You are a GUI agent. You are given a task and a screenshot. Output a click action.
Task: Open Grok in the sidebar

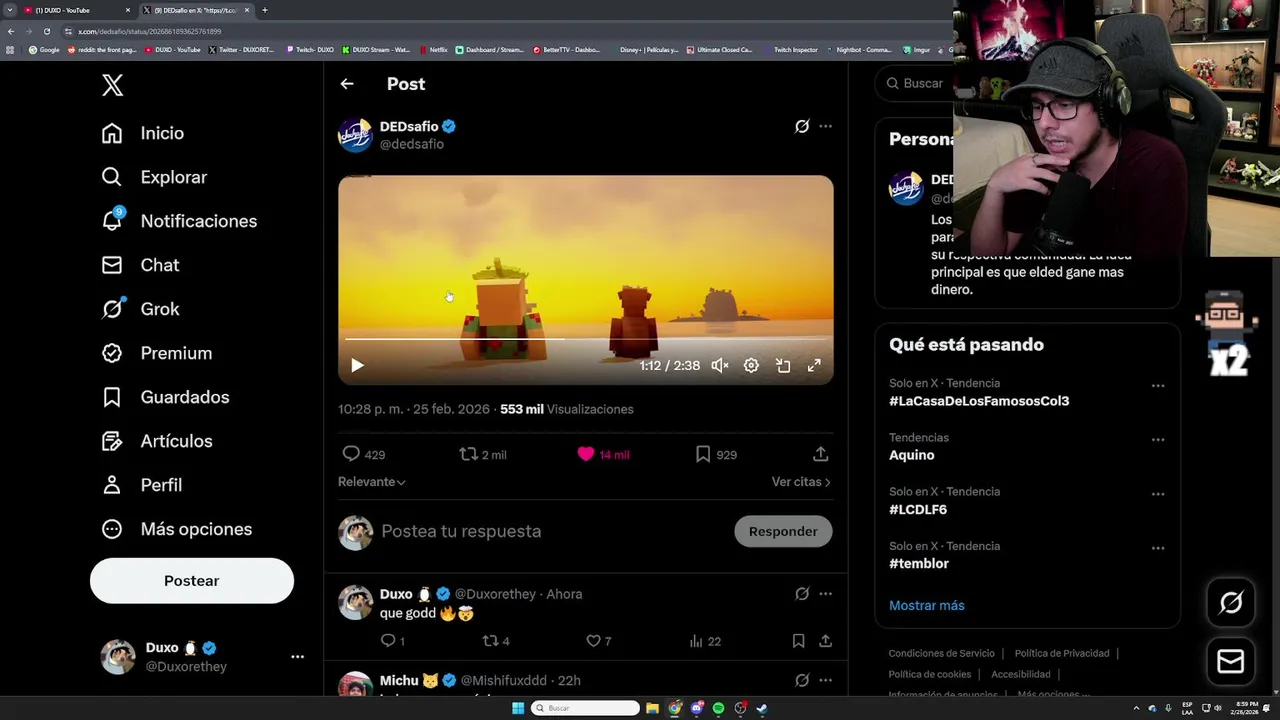click(x=140, y=309)
